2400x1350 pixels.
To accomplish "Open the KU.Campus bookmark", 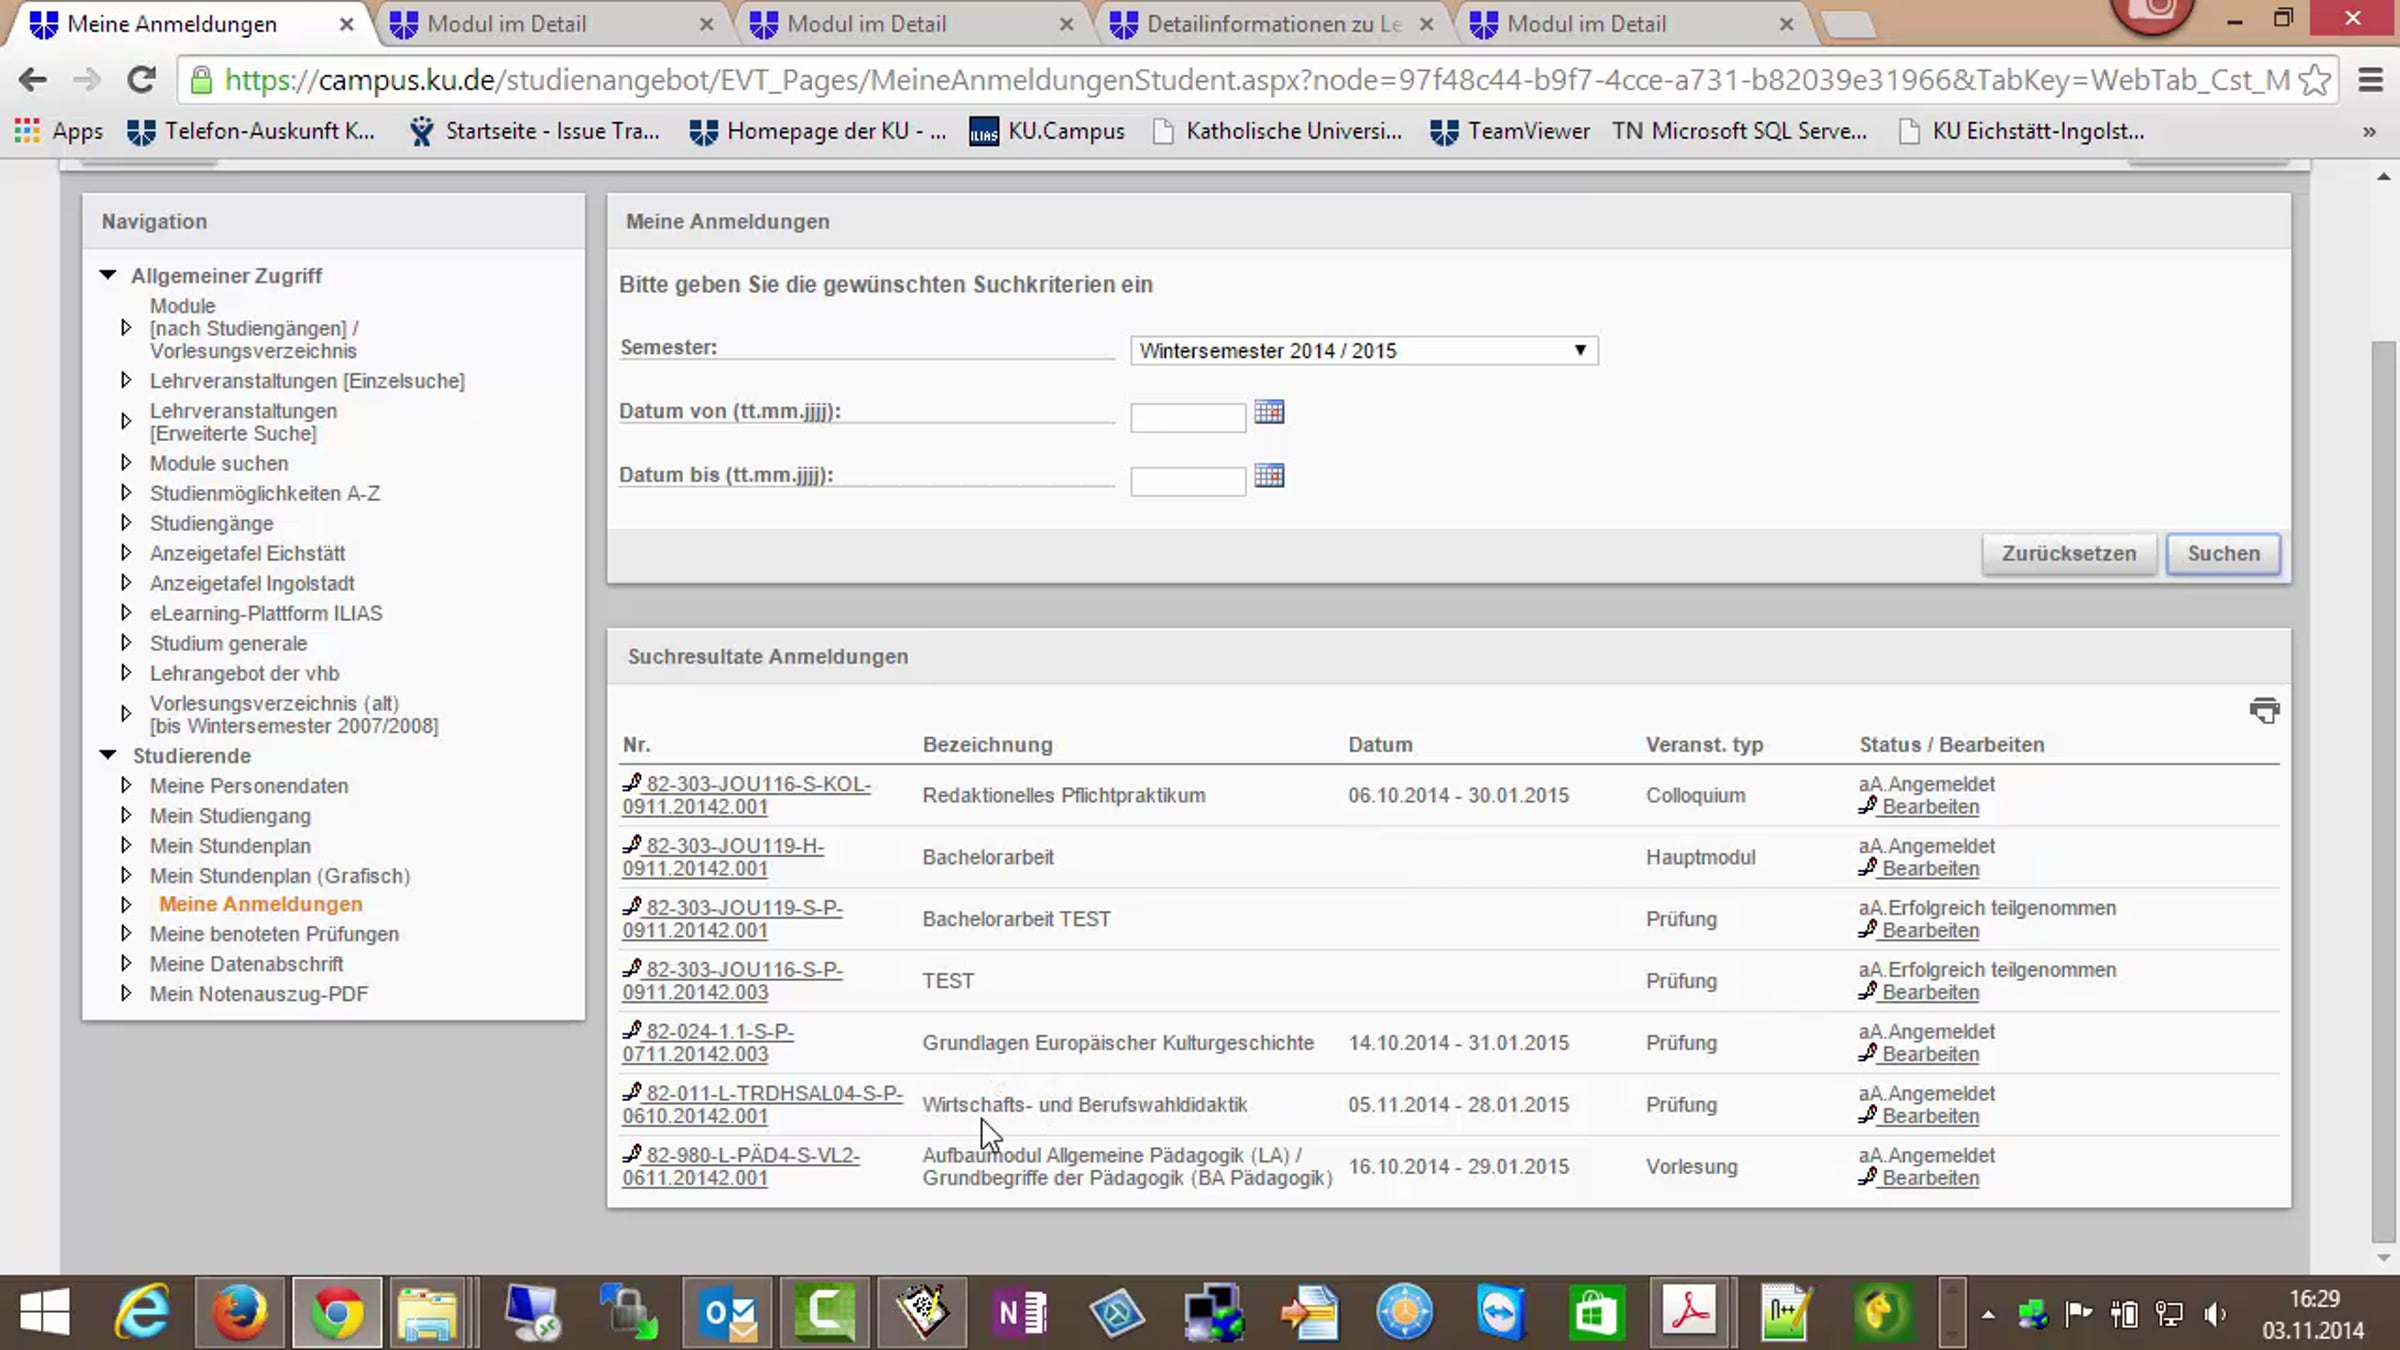I will [x=1047, y=131].
